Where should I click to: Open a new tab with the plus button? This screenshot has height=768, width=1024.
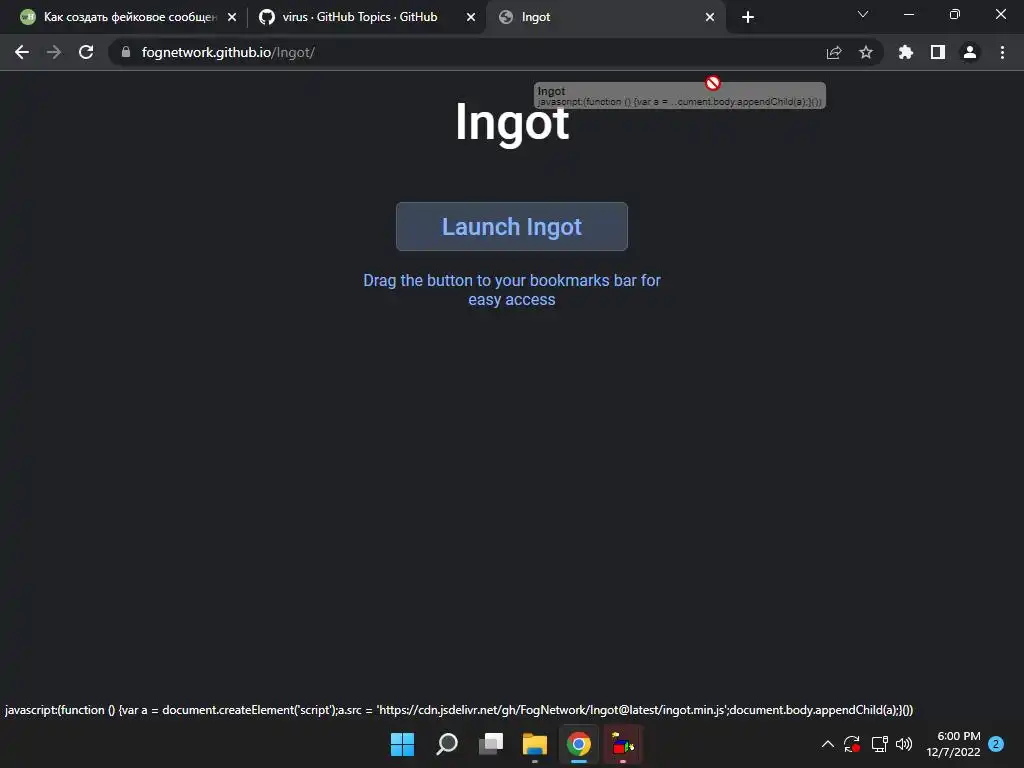[x=748, y=17]
